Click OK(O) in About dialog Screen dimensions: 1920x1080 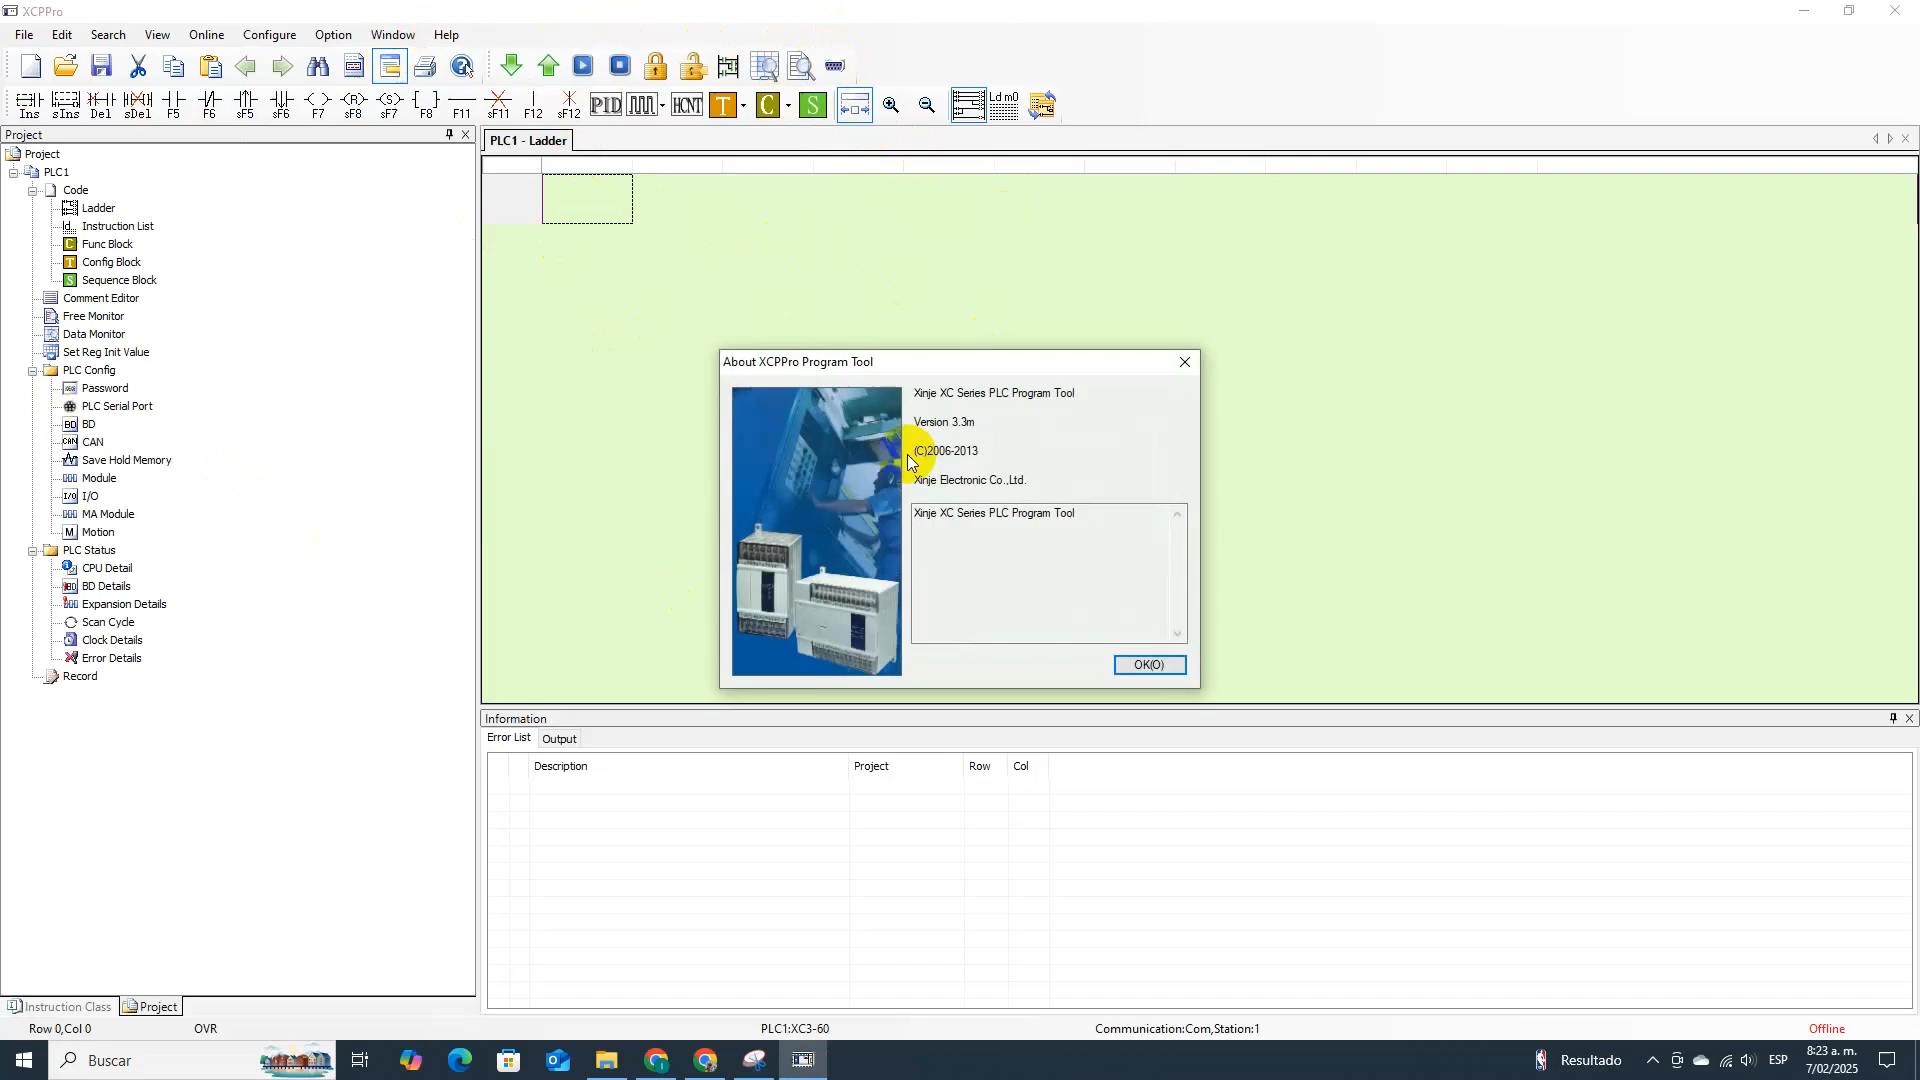click(x=1150, y=665)
